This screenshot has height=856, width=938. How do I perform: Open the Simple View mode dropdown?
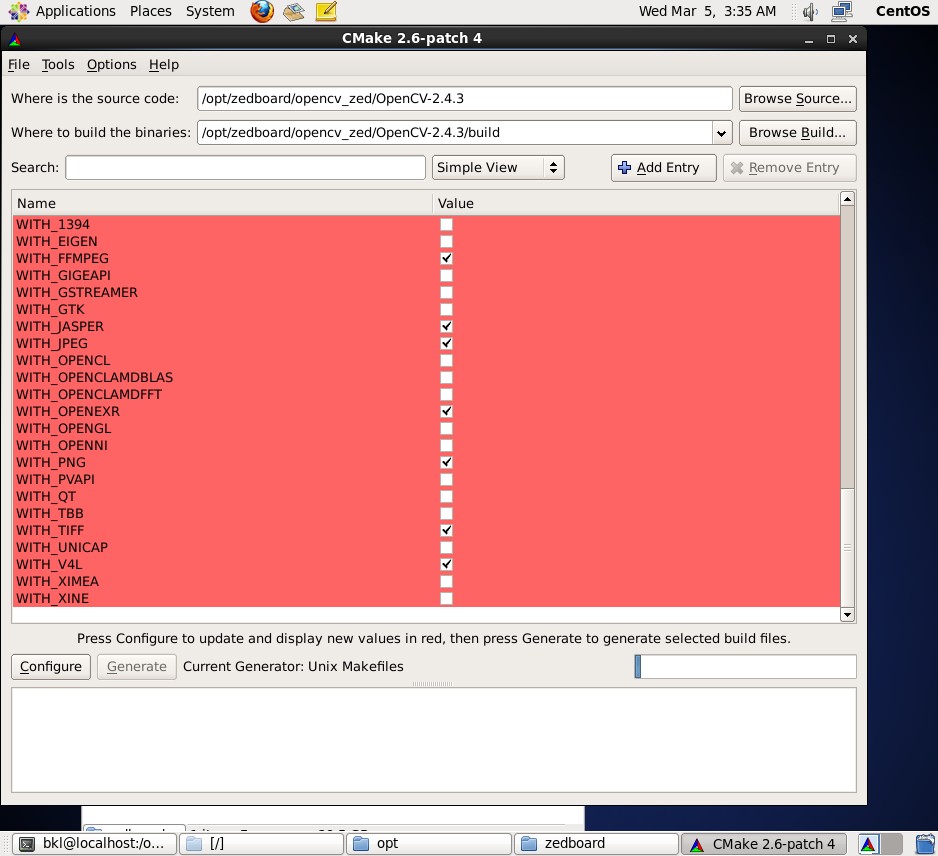(498, 167)
